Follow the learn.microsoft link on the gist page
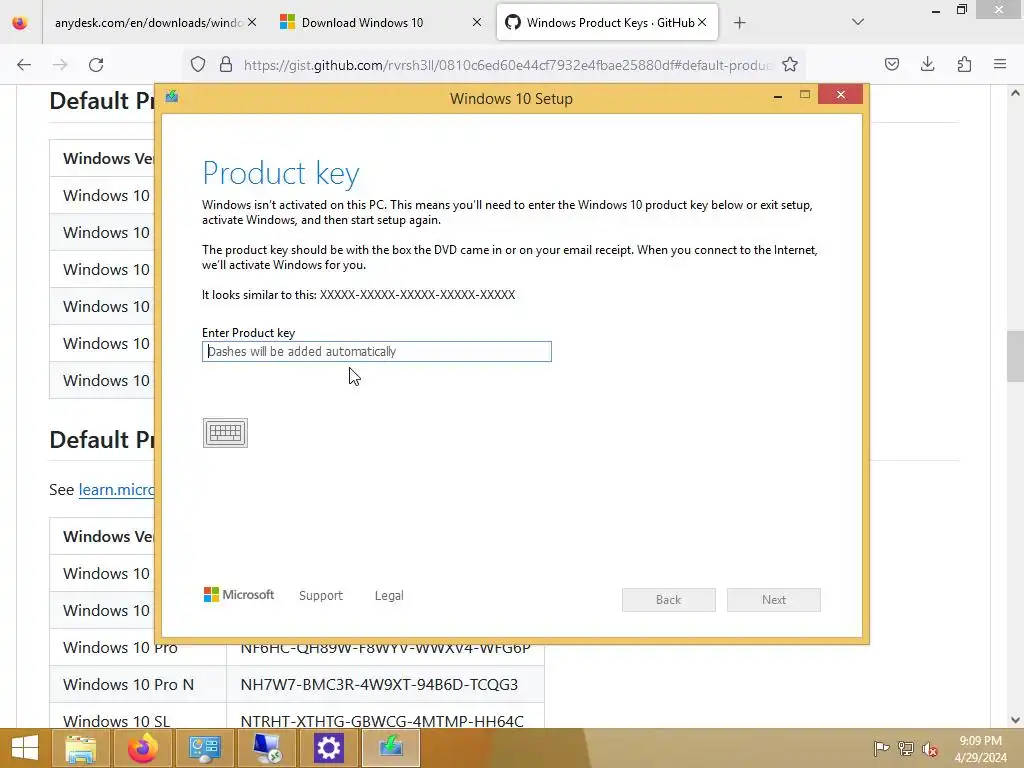Image resolution: width=1024 pixels, height=768 pixels. [x=116, y=489]
